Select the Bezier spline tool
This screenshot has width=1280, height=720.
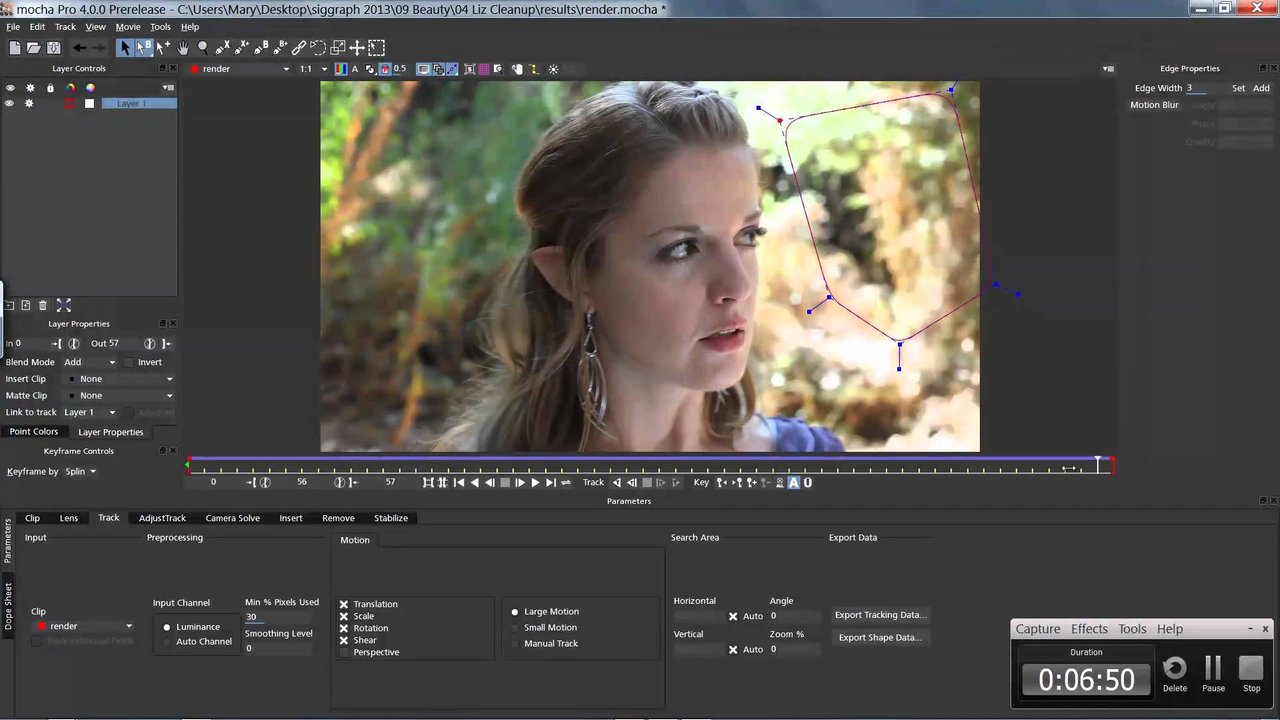(x=259, y=47)
